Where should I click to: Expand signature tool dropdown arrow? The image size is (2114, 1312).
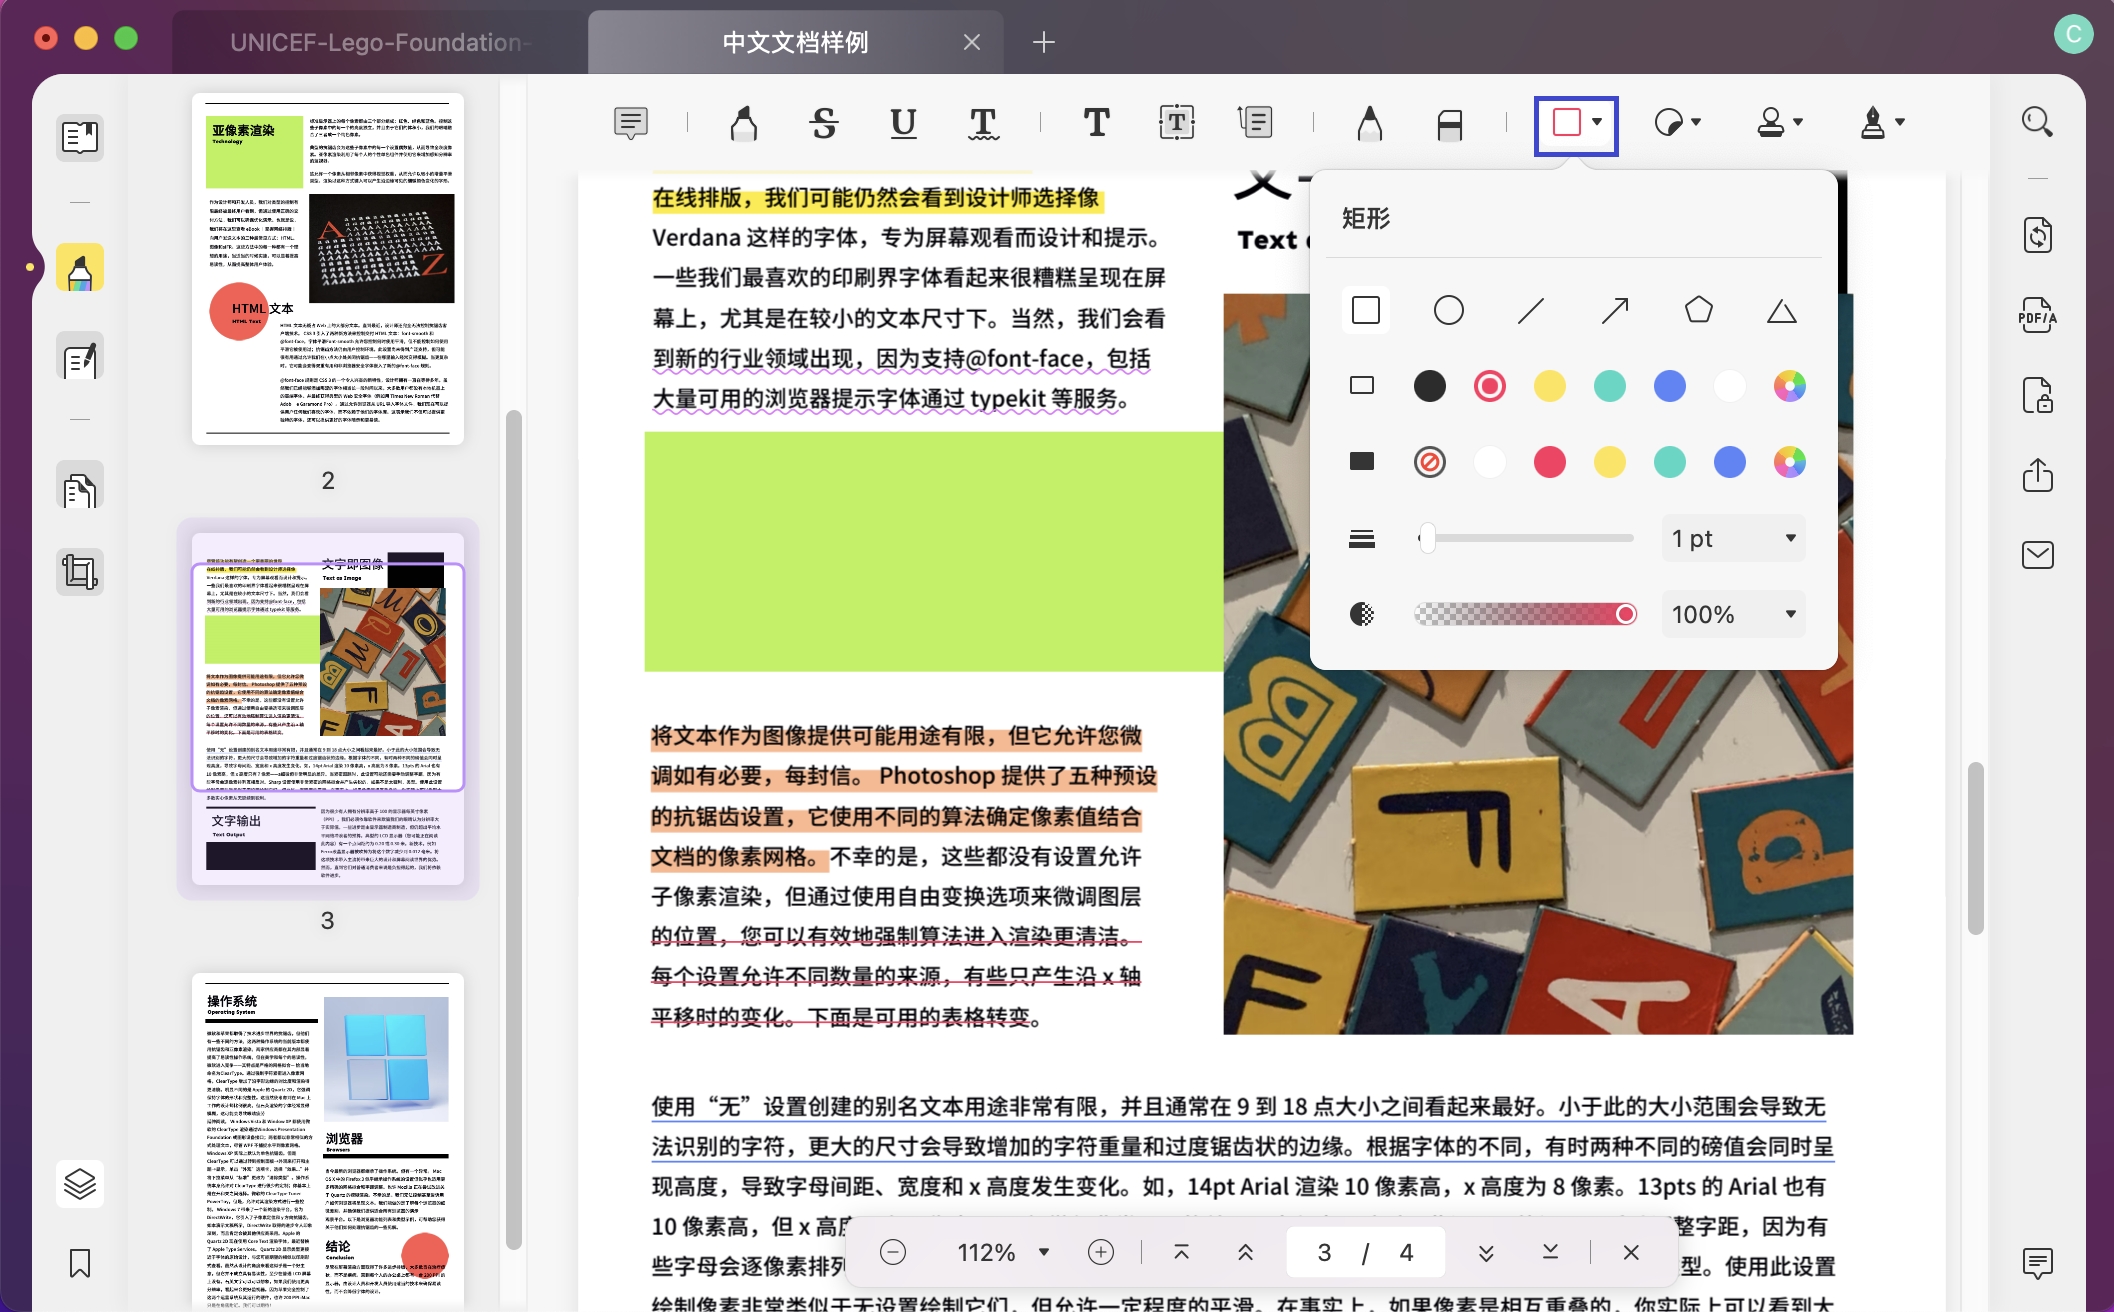pyautogui.click(x=1900, y=122)
